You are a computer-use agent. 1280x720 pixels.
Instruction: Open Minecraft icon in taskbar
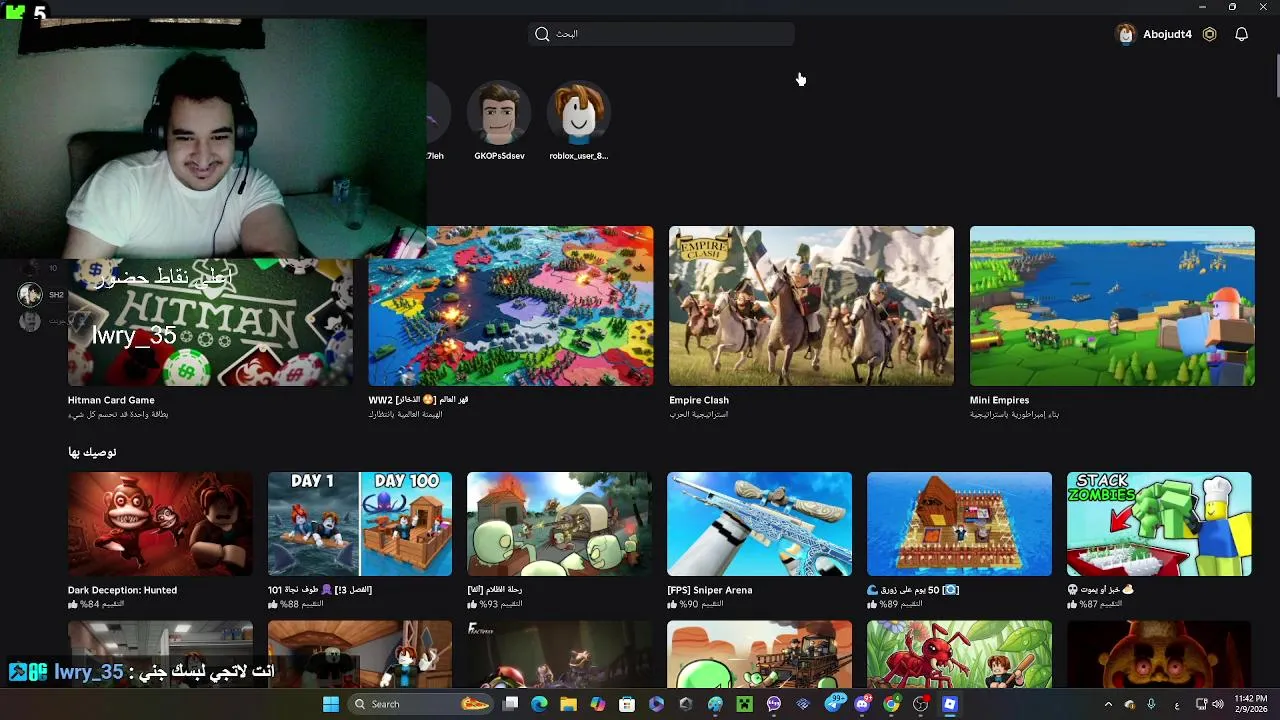[x=744, y=704]
